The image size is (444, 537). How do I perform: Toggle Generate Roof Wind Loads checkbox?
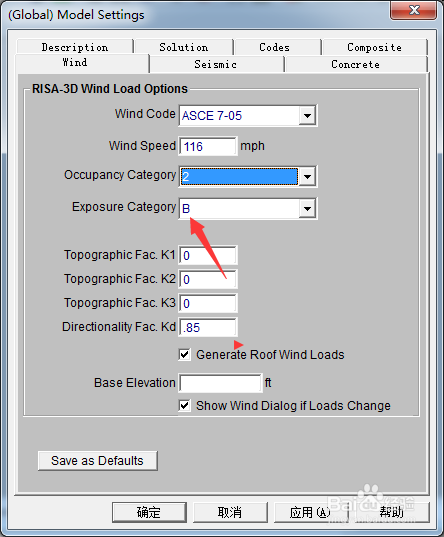click(184, 354)
